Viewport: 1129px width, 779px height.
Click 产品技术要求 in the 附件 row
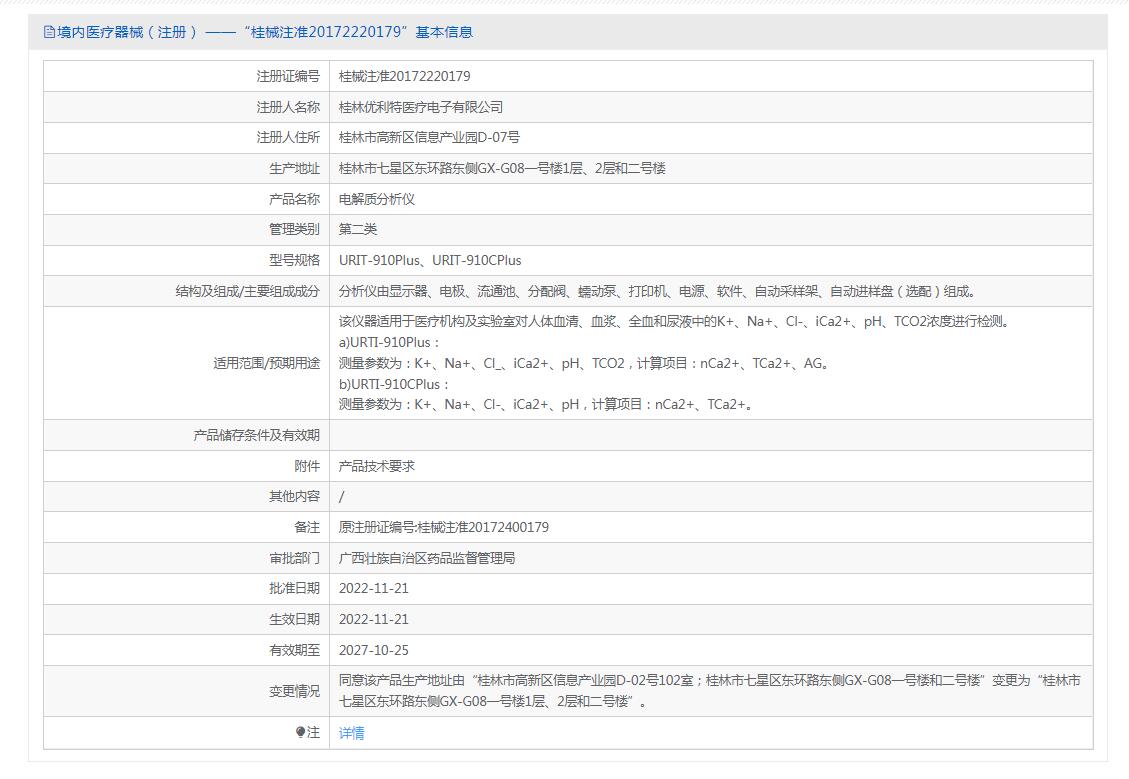coord(376,466)
